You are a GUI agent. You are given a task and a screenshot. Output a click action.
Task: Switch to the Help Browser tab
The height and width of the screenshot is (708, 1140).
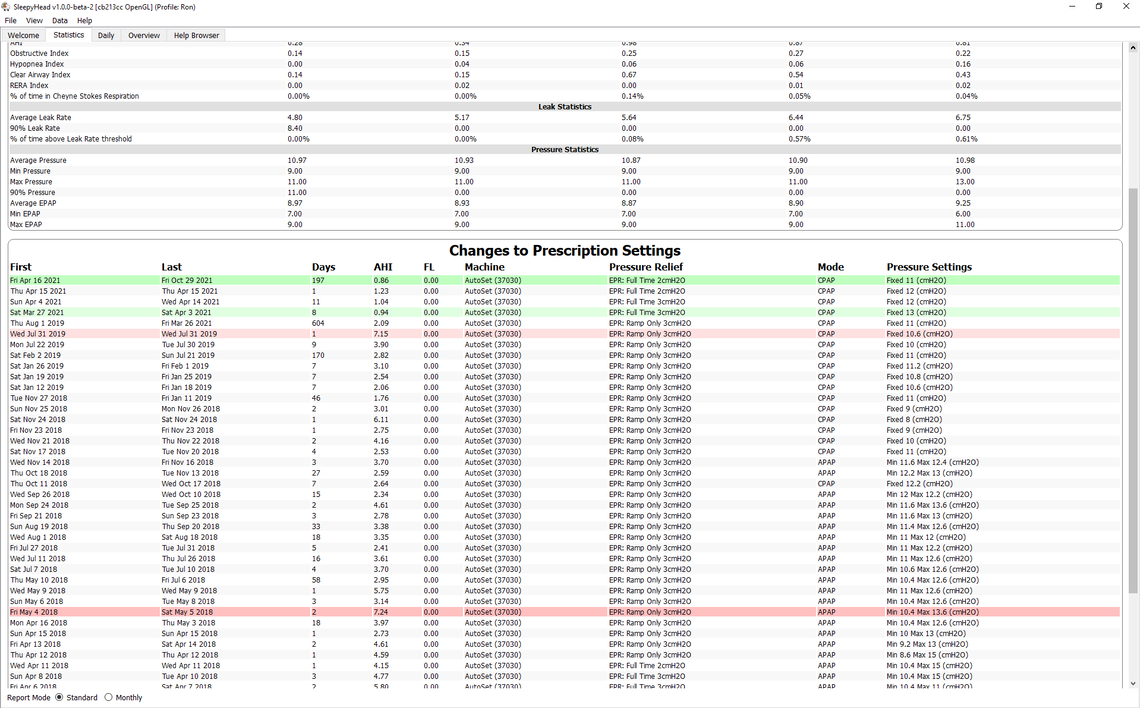point(196,35)
